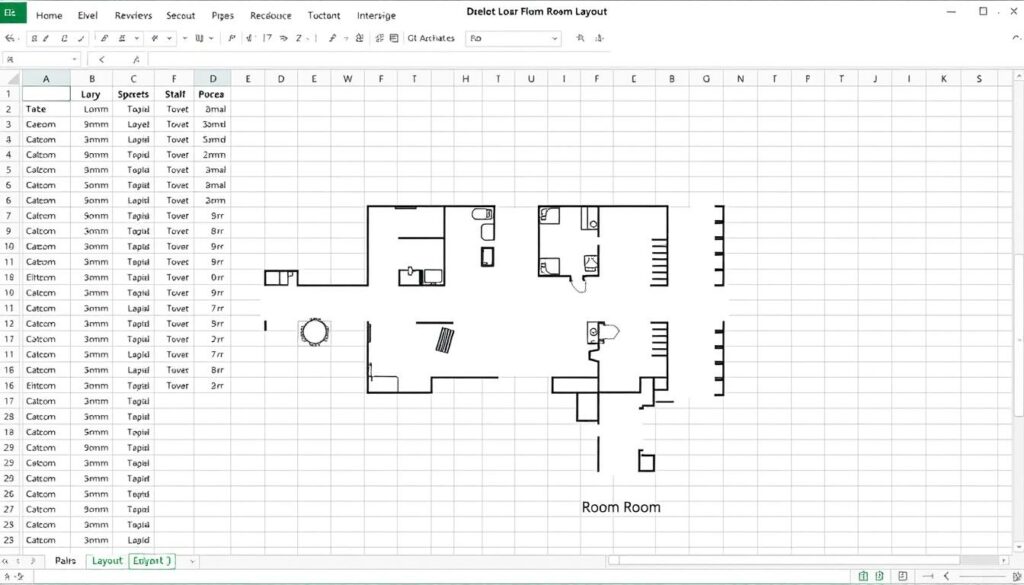
Task: Click the list-panel icon left of Gt Archates
Action: 394,39
